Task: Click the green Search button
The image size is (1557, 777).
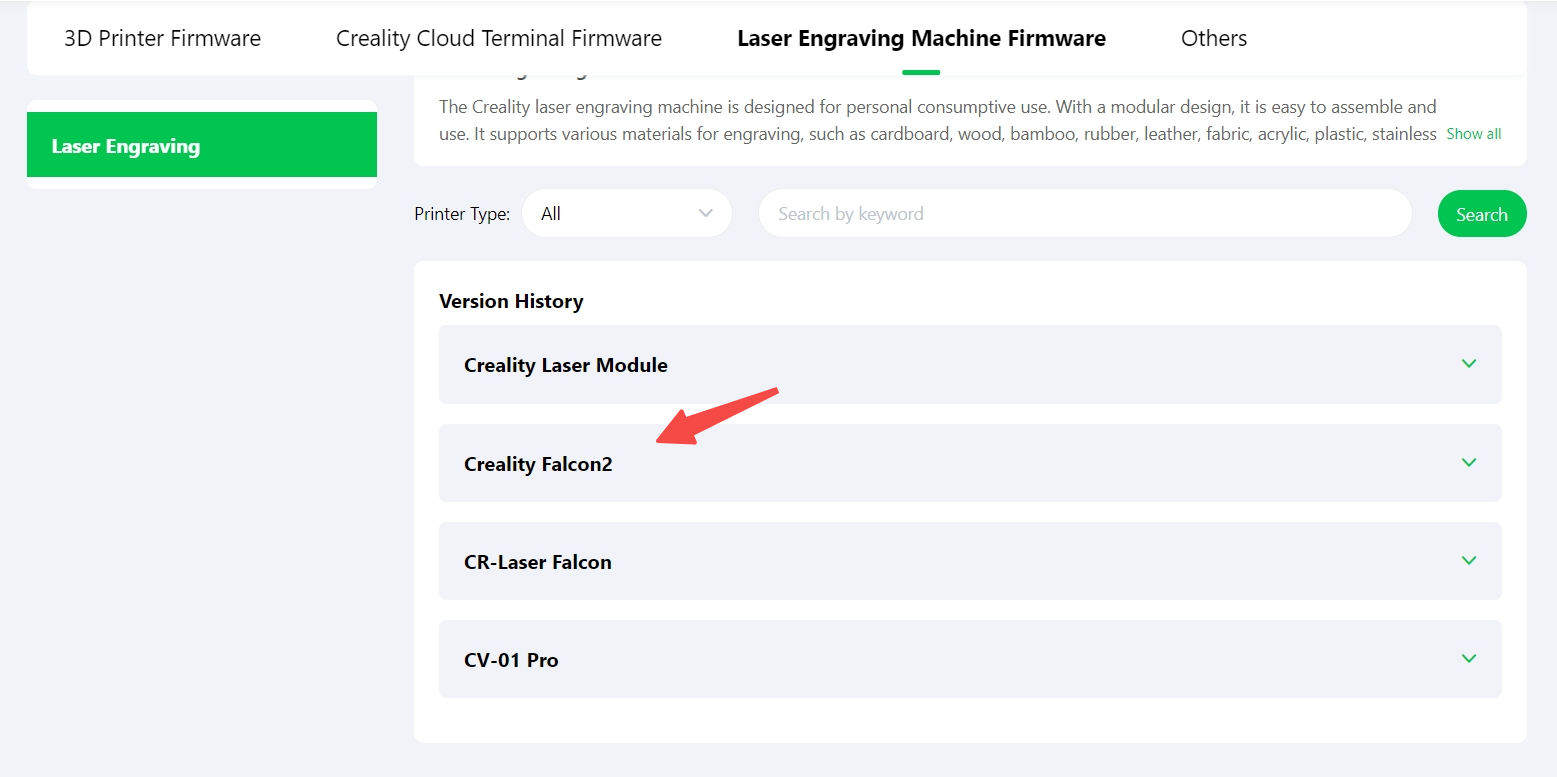Action: [x=1481, y=214]
